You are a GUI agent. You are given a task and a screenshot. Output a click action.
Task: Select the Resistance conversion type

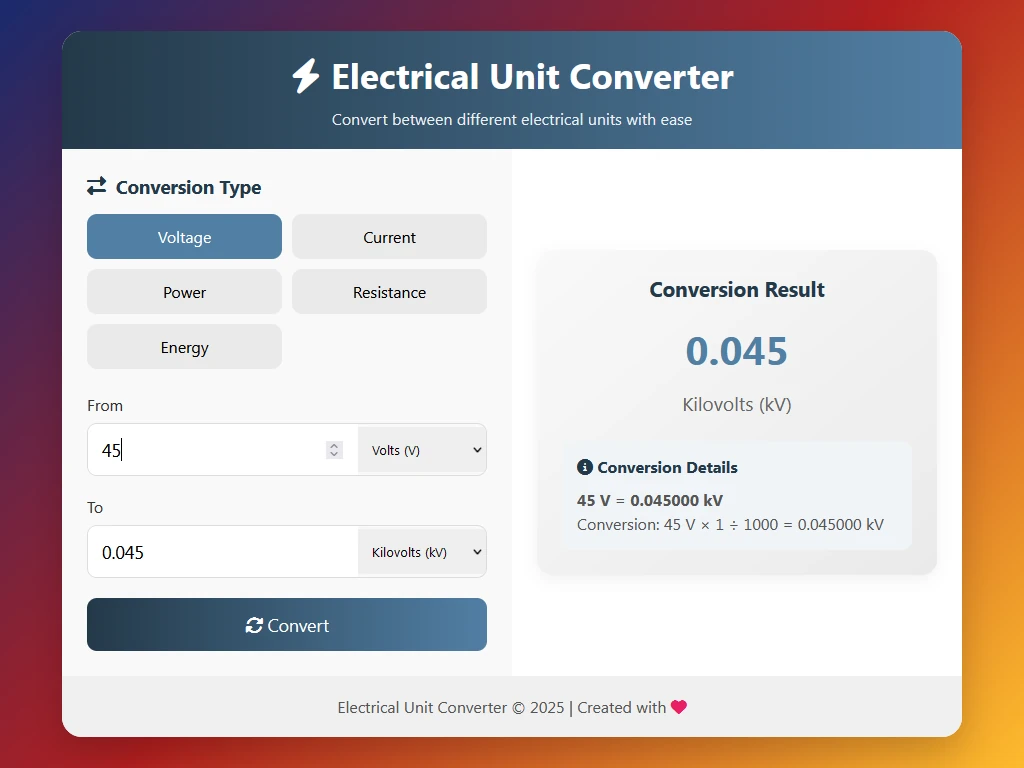[389, 292]
